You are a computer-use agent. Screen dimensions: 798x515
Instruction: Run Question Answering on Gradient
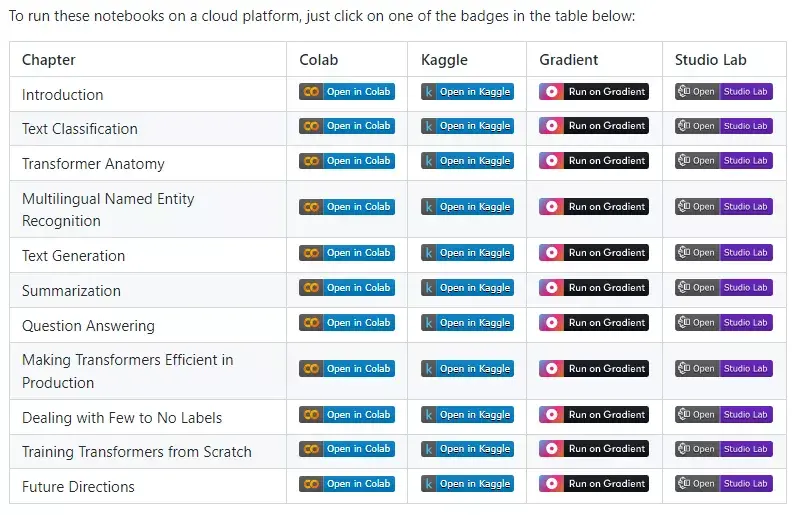(x=594, y=323)
